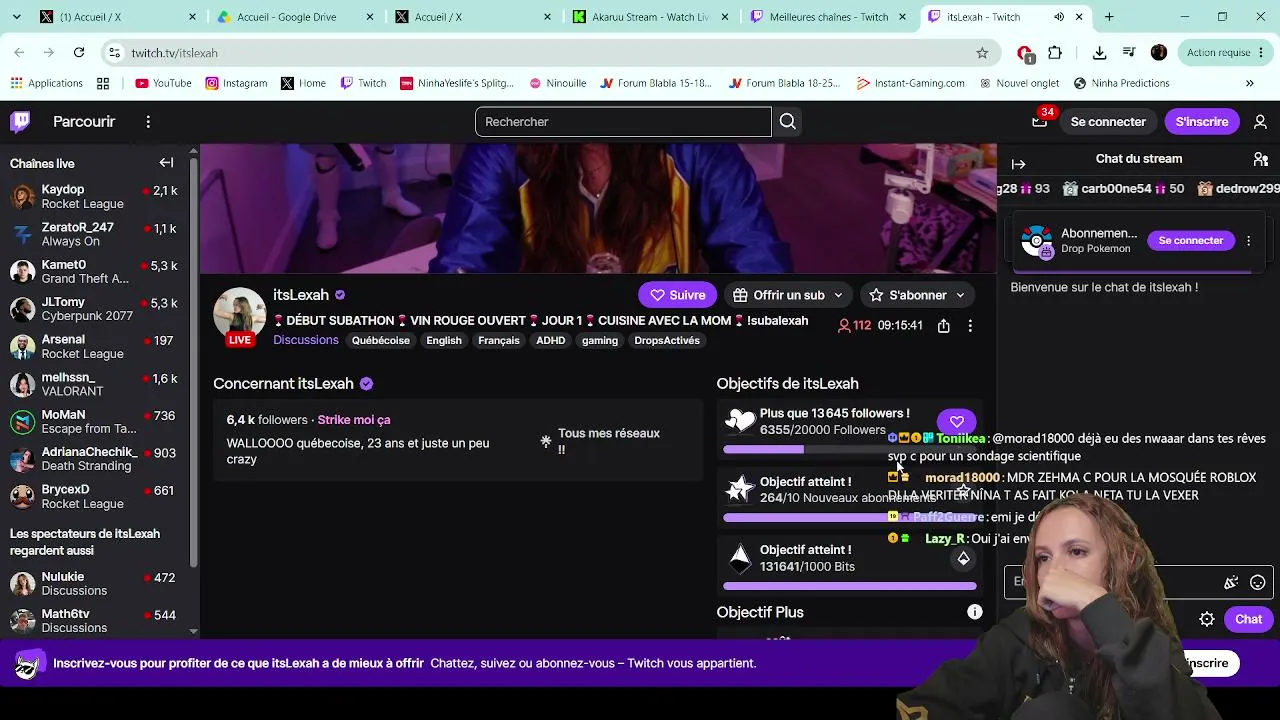Click the Bits goal progress bar
Viewport: 1280px width, 720px height.
[849, 586]
